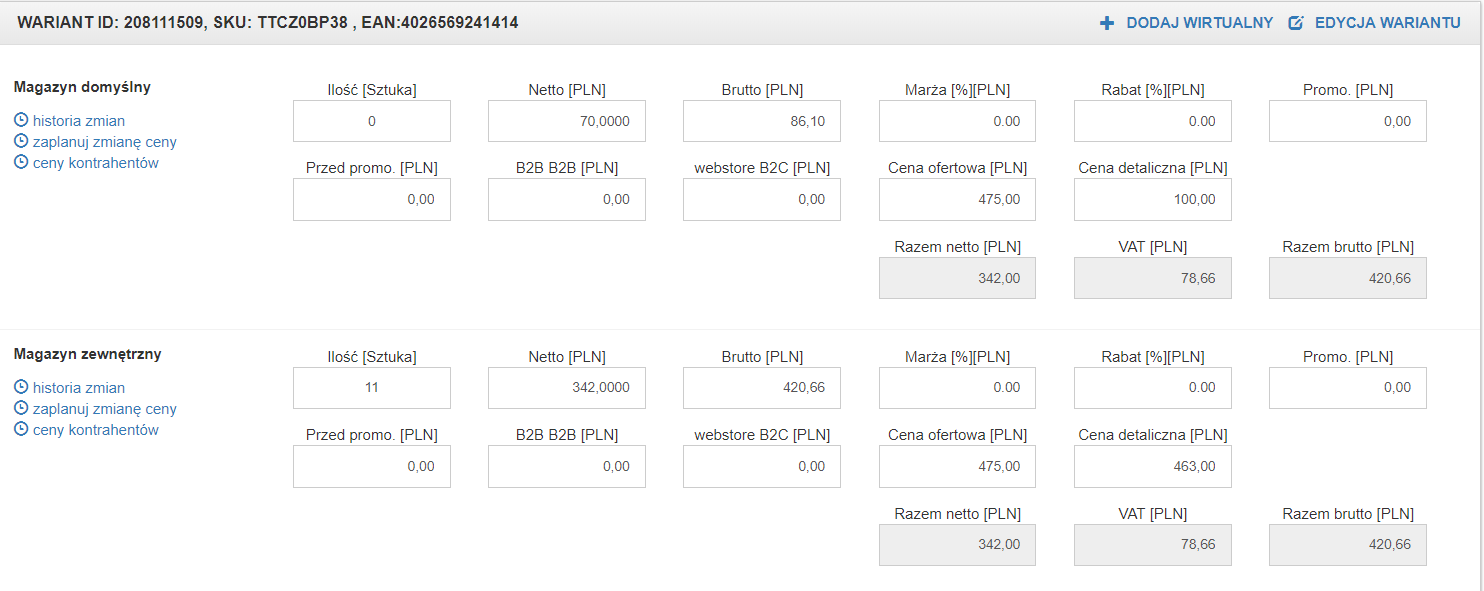
Task: Select Cena detaliczna field showing 463,00
Action: pyautogui.click(x=1152, y=466)
